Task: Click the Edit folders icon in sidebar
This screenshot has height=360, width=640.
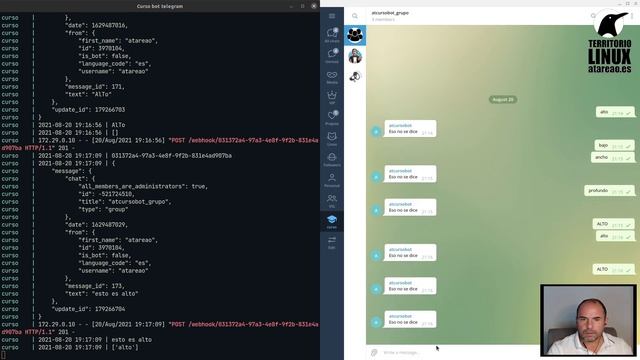Action: click(332, 242)
